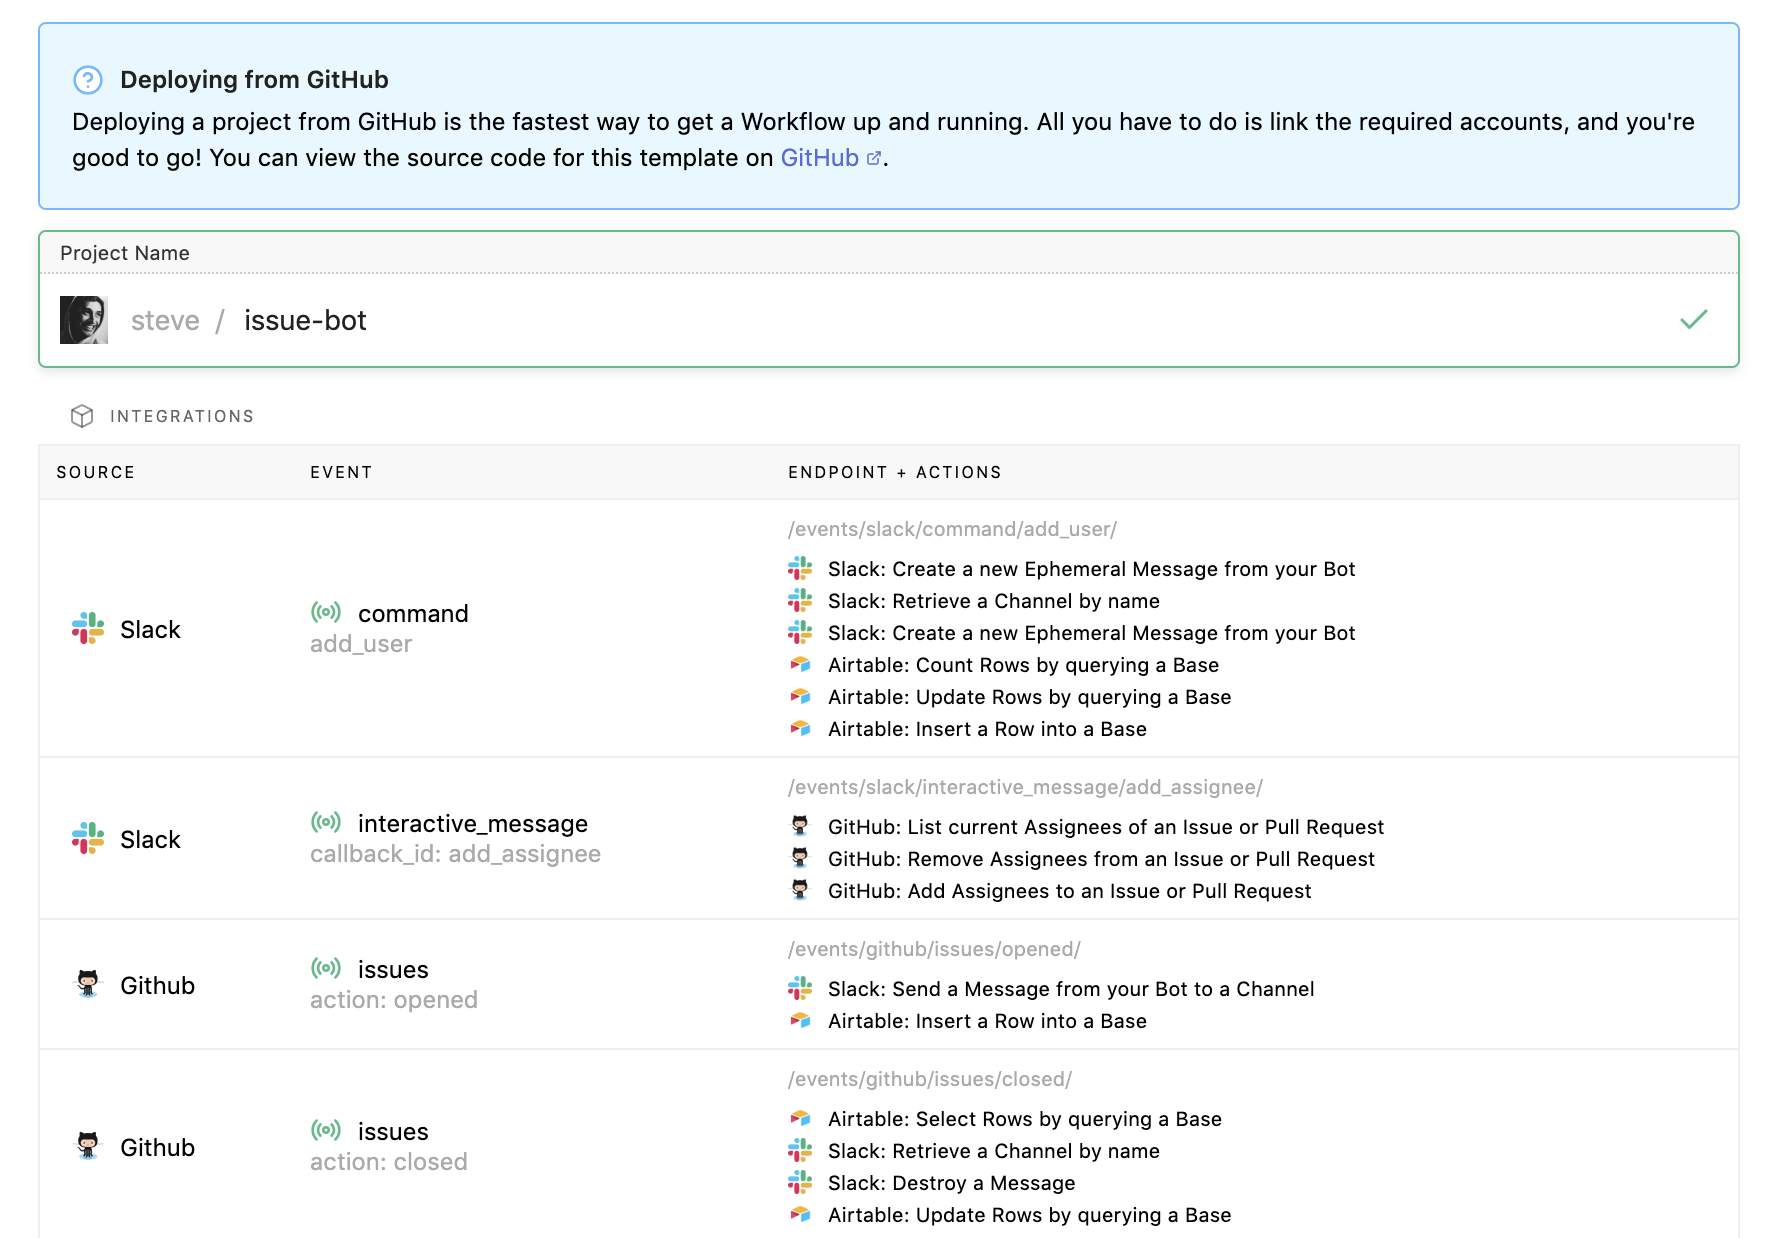Viewport: 1772px width, 1238px height.
Task: Click the 'steve' username in project name
Action: click(165, 320)
